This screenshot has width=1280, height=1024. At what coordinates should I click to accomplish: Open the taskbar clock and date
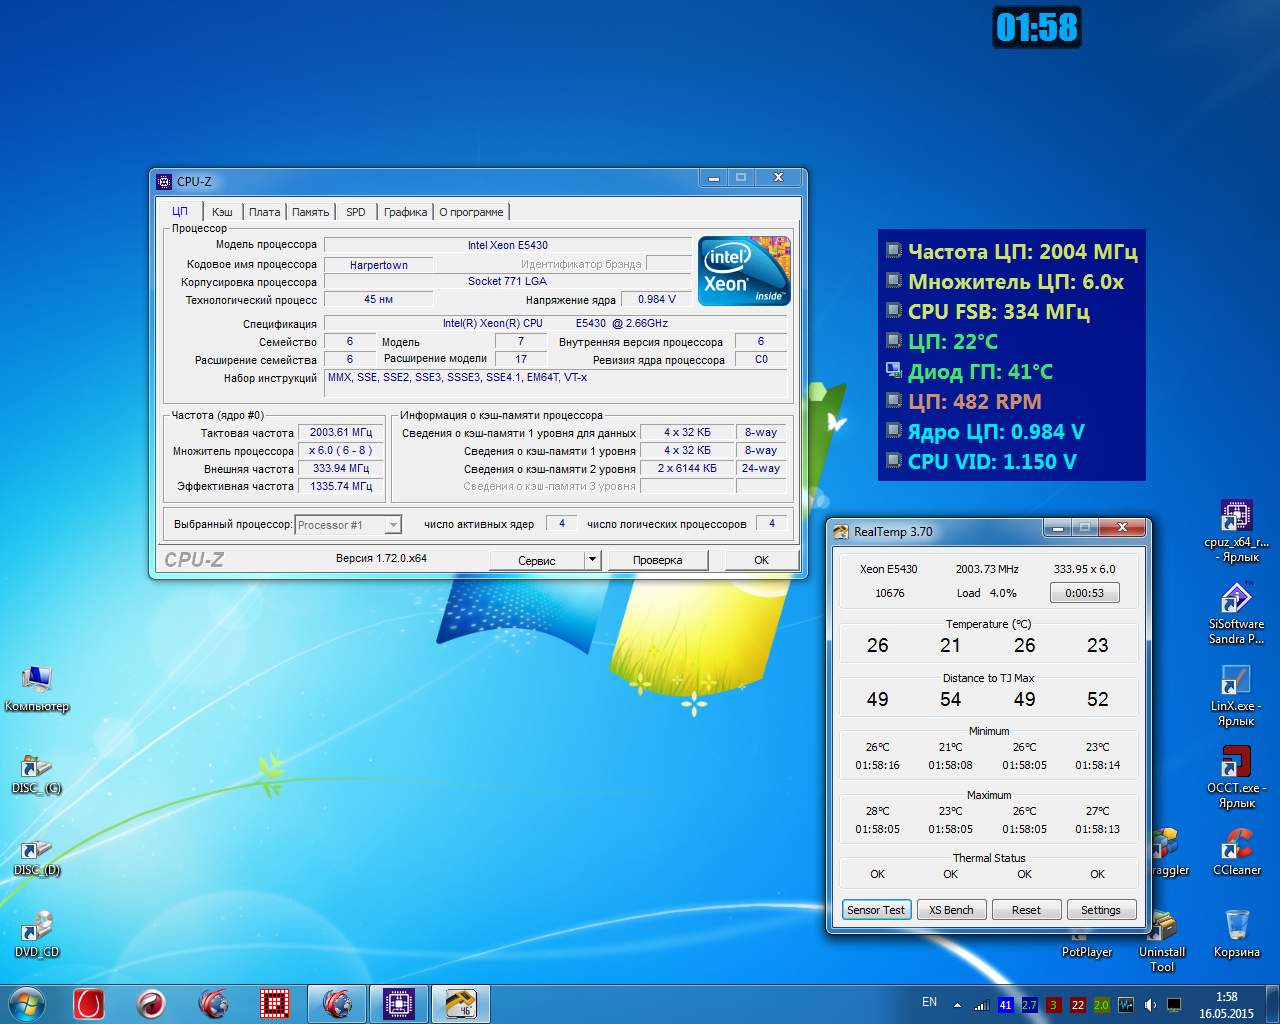(x=1227, y=1005)
